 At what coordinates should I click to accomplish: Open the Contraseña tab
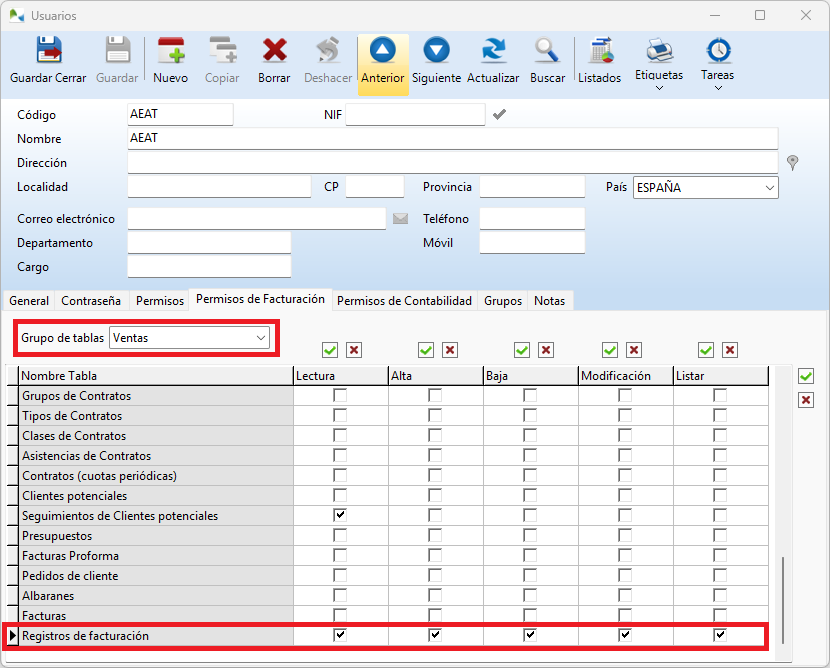(91, 300)
